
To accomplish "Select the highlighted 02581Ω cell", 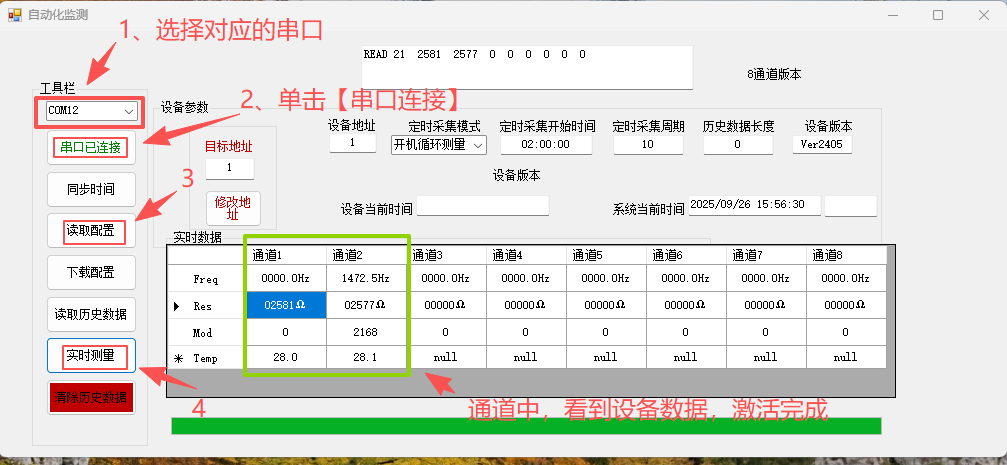I will pos(286,305).
